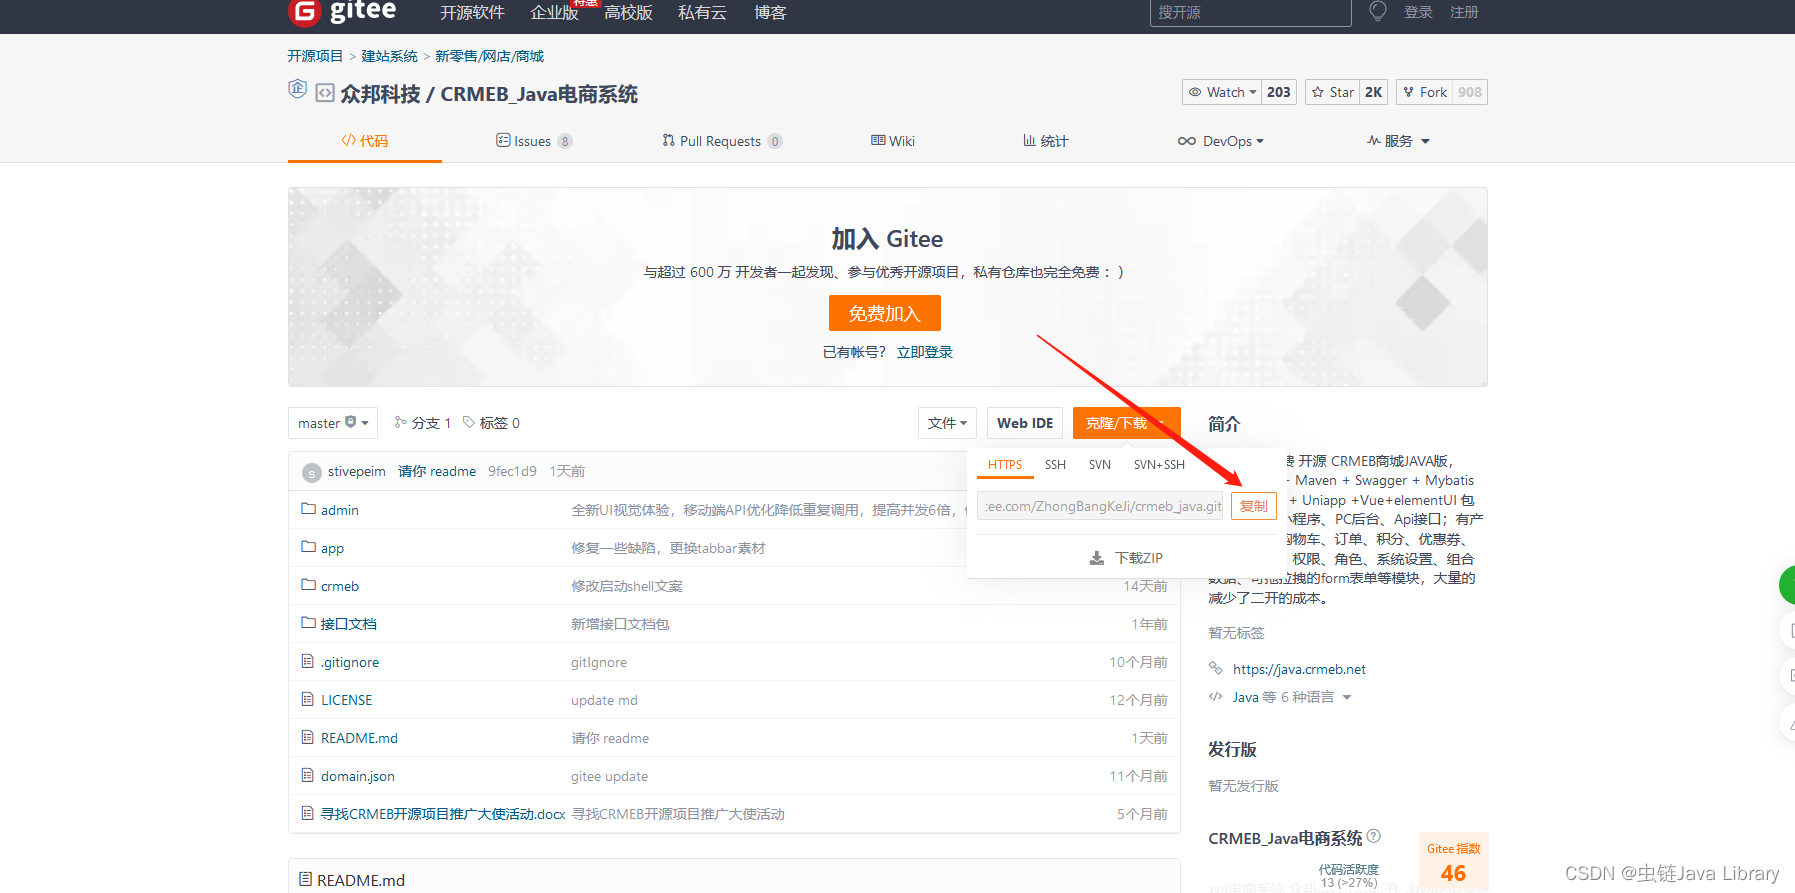The image size is (1795, 893).
Task: Click the download icon next to 下载ZIP
Action: click(x=1097, y=558)
